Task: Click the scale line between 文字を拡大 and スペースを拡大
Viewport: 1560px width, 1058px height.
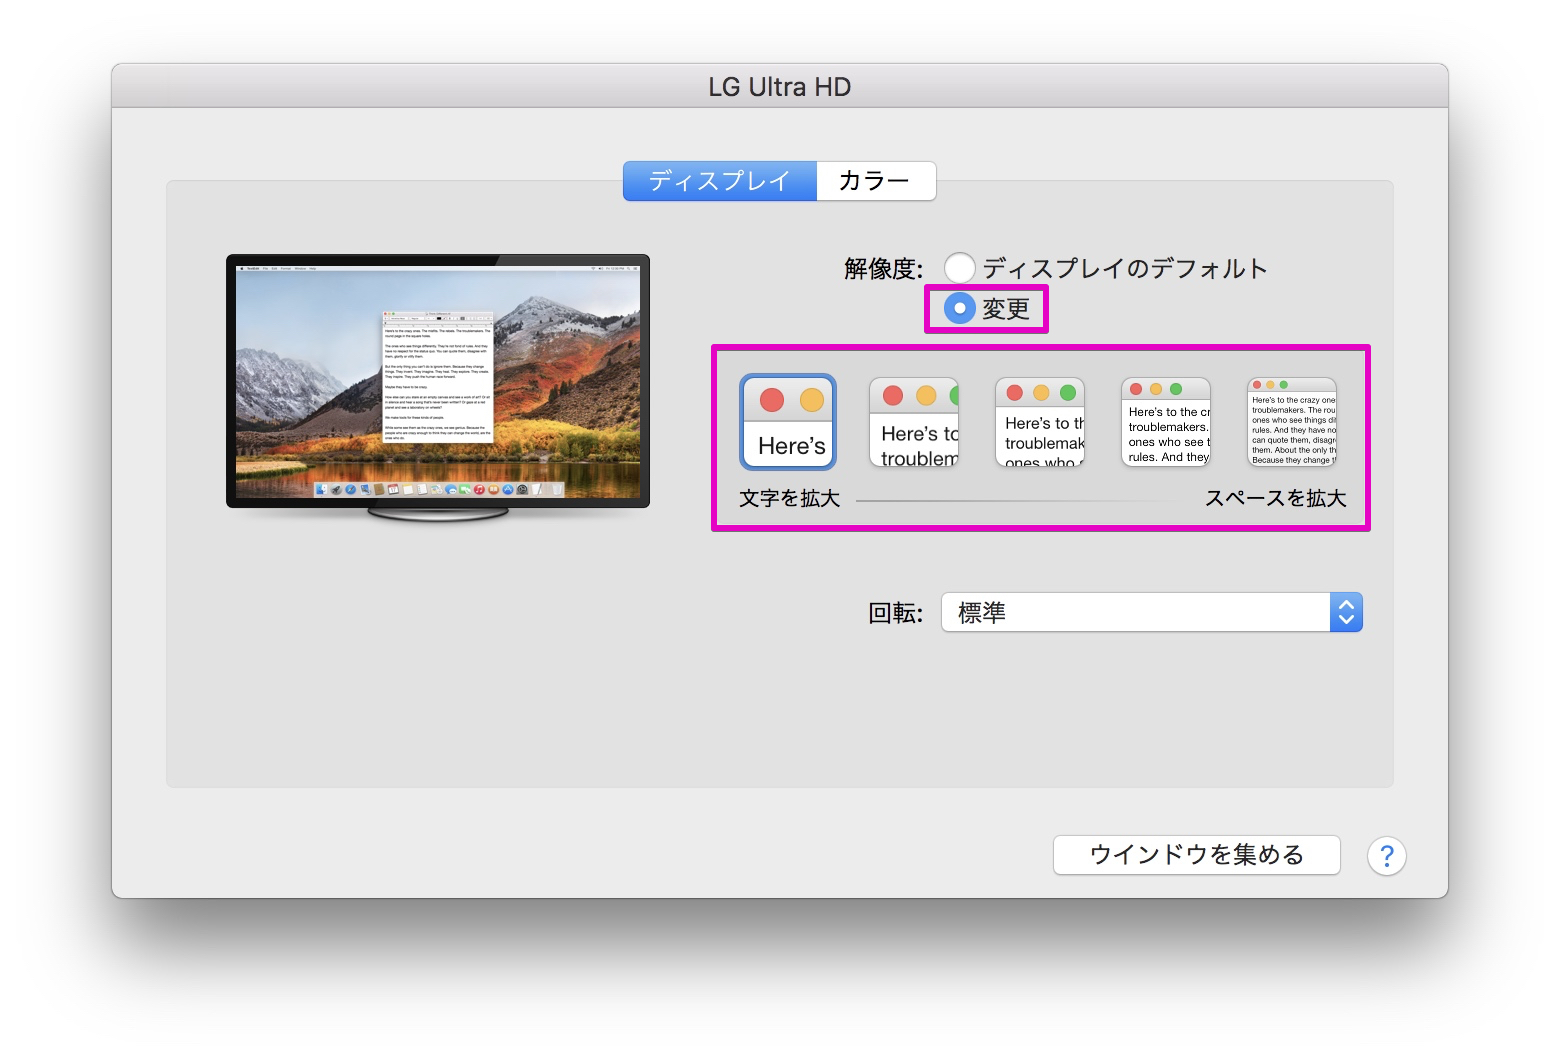Action: [1020, 500]
